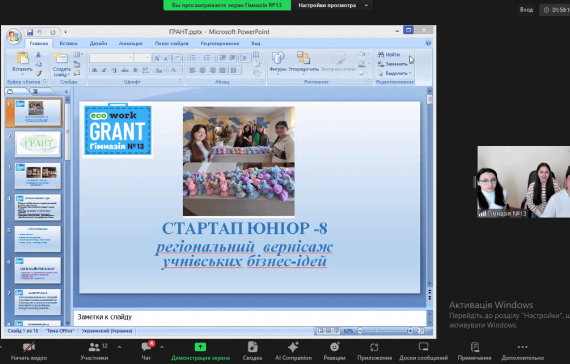This screenshot has width=570, height=364.
Task: Open the Шрифт font dialog launcher
Action: click(181, 82)
